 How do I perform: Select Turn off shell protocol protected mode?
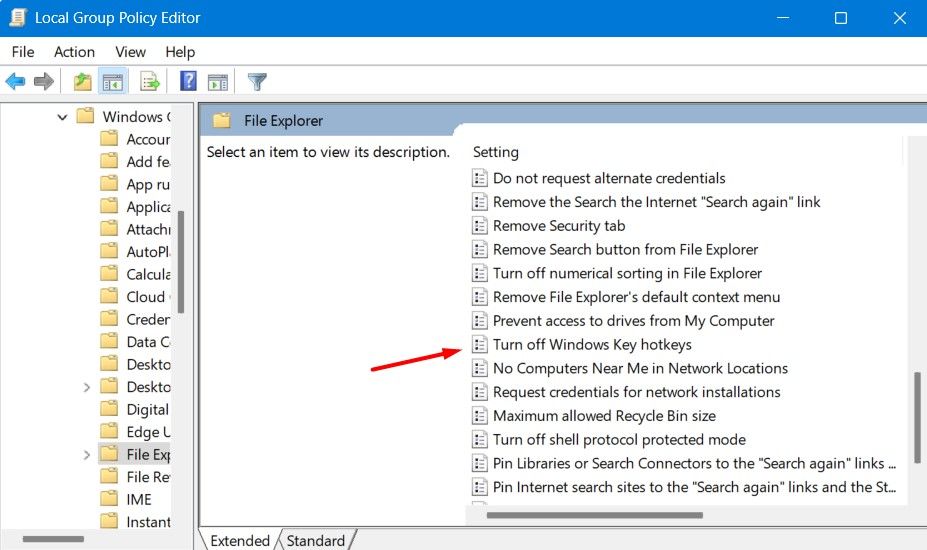(x=619, y=439)
